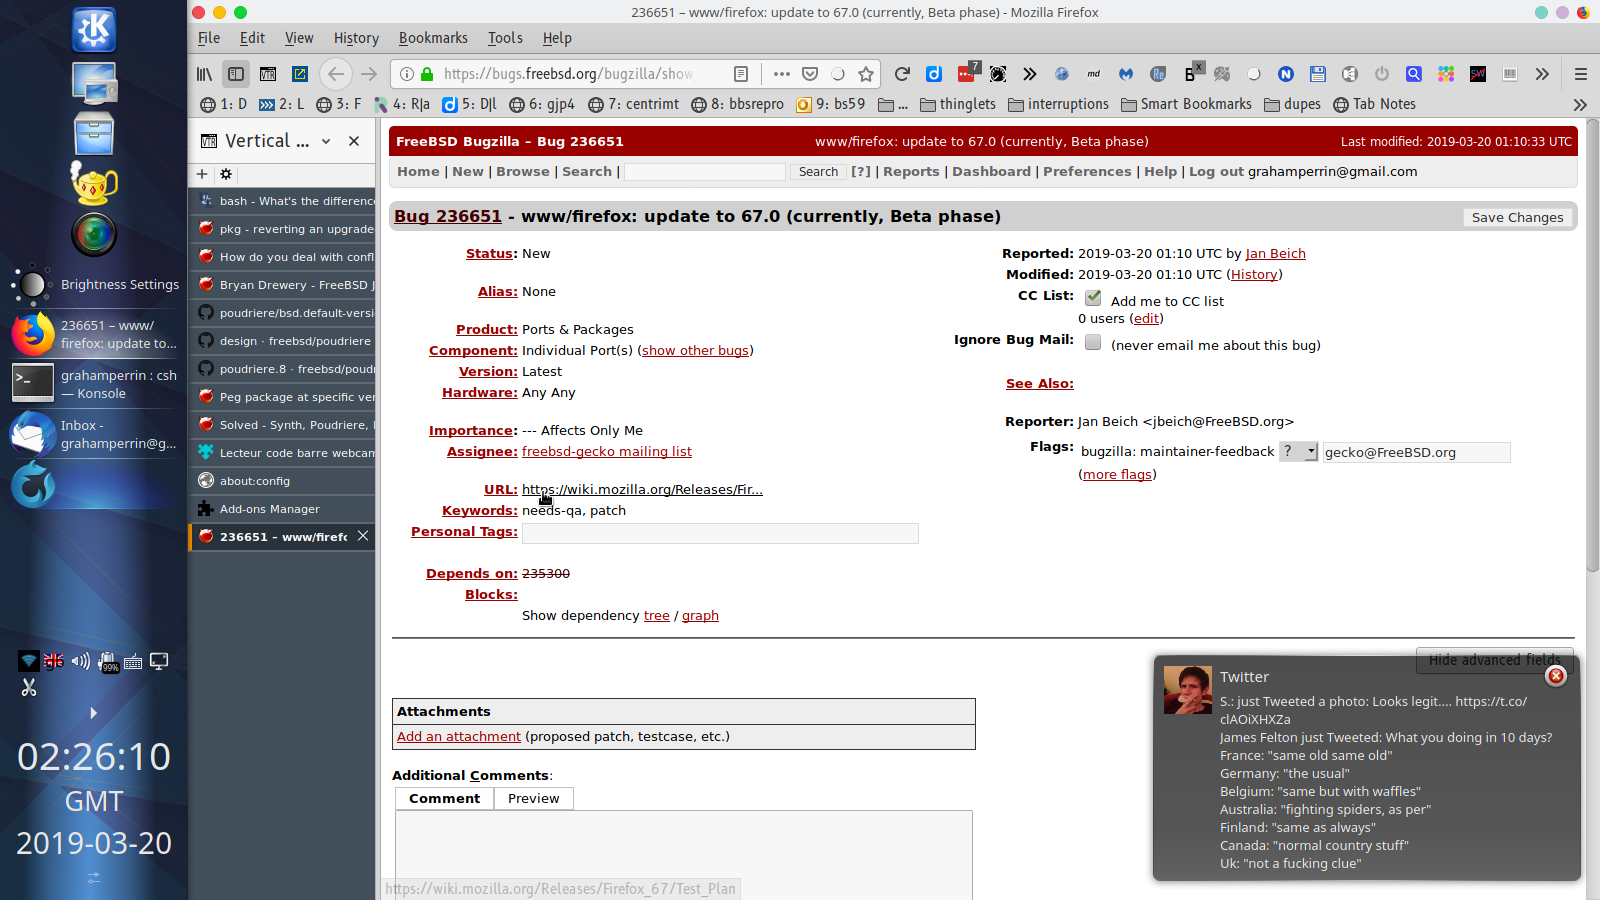The image size is (1600, 900).
Task: Open the 'thinglets' bookmarks folder
Action: (x=958, y=104)
